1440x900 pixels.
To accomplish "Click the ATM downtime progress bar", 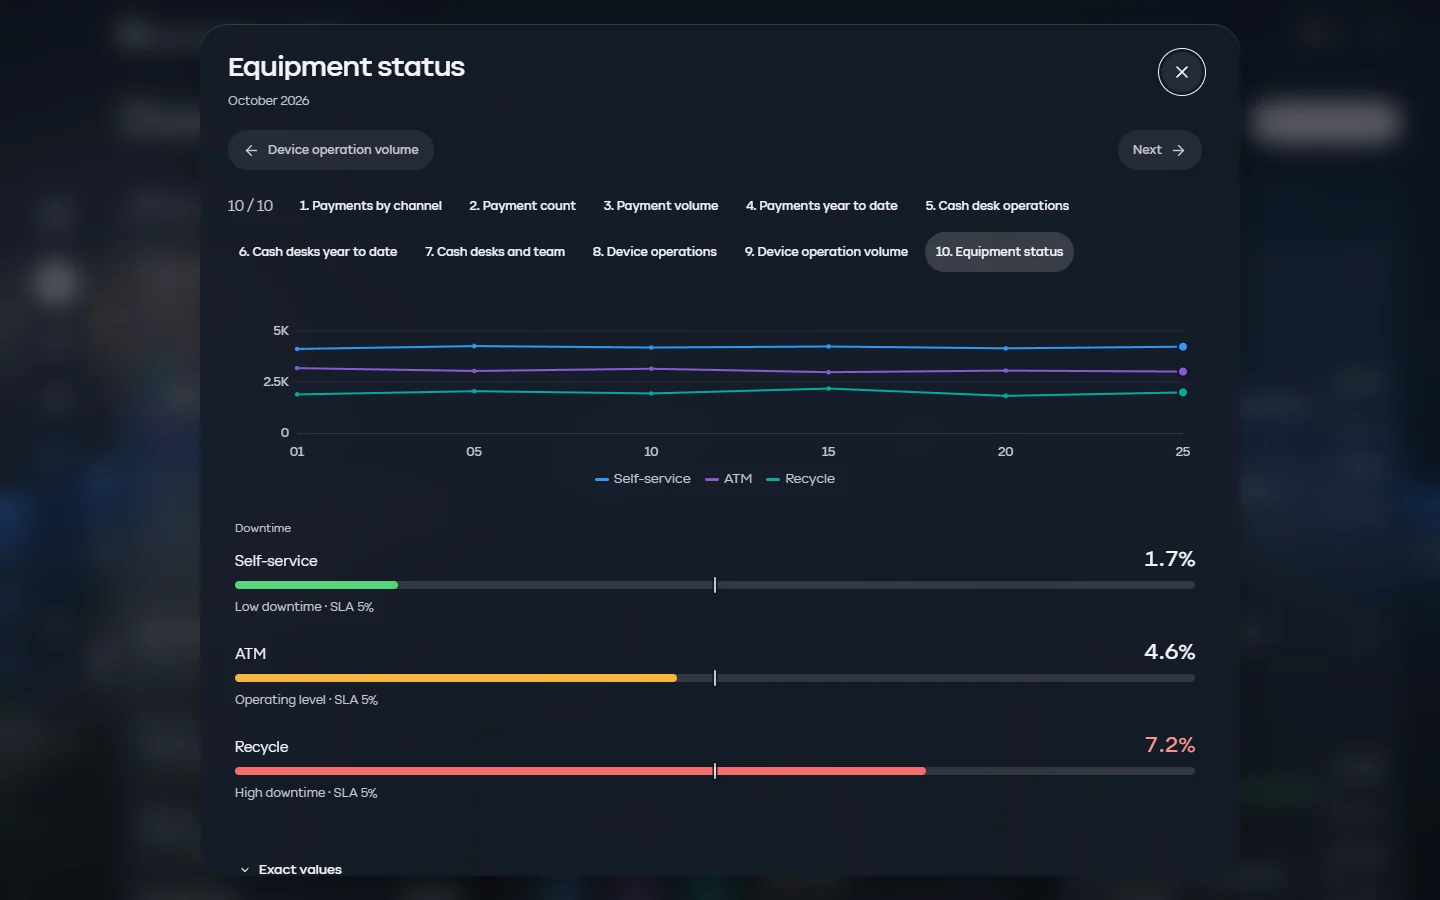I will point(715,678).
